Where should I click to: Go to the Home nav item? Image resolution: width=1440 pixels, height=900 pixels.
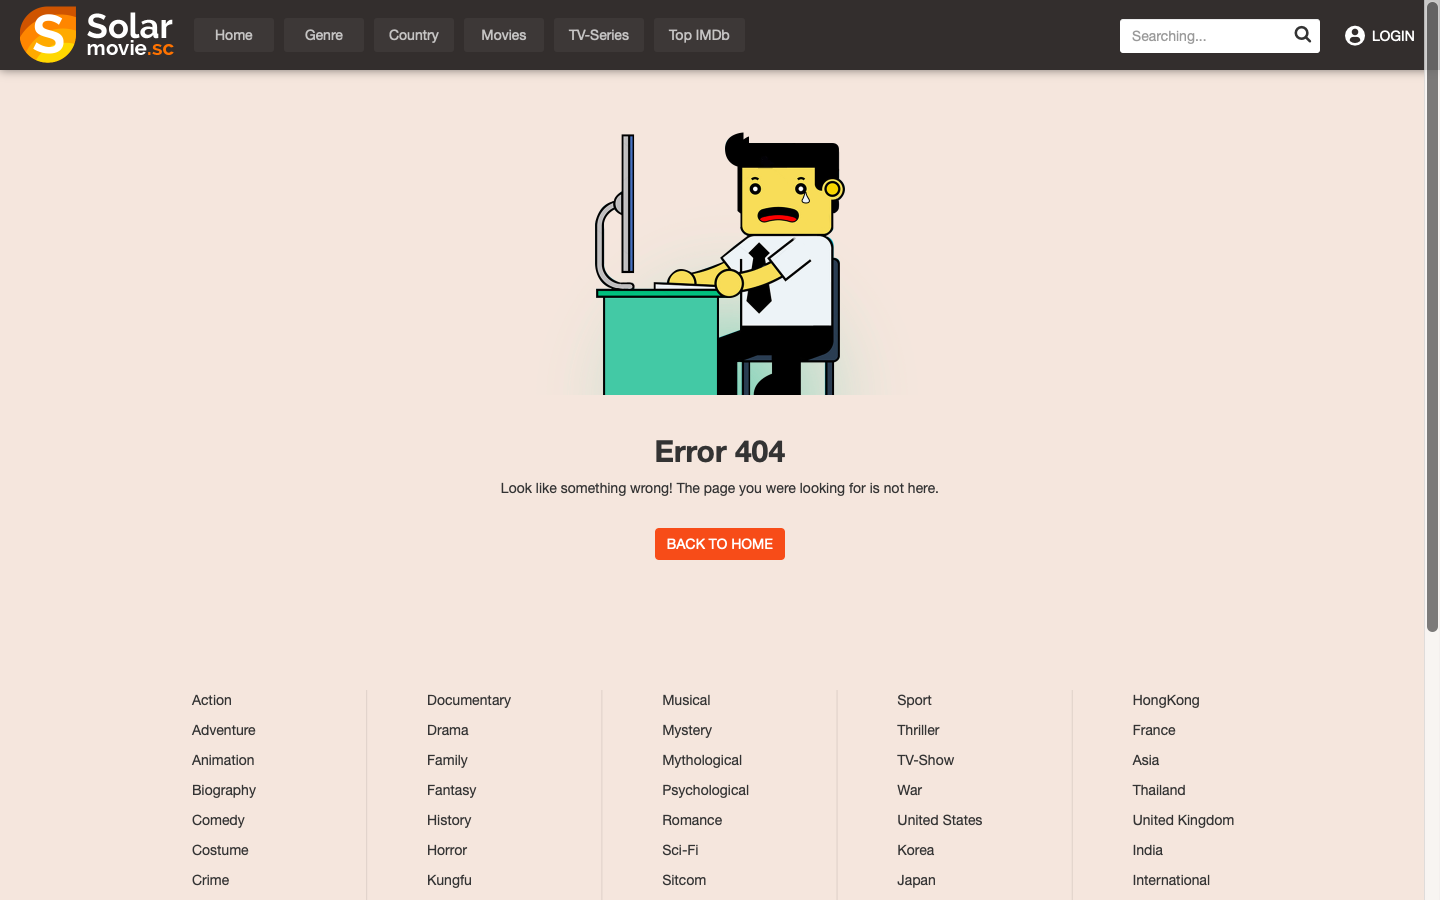(233, 35)
